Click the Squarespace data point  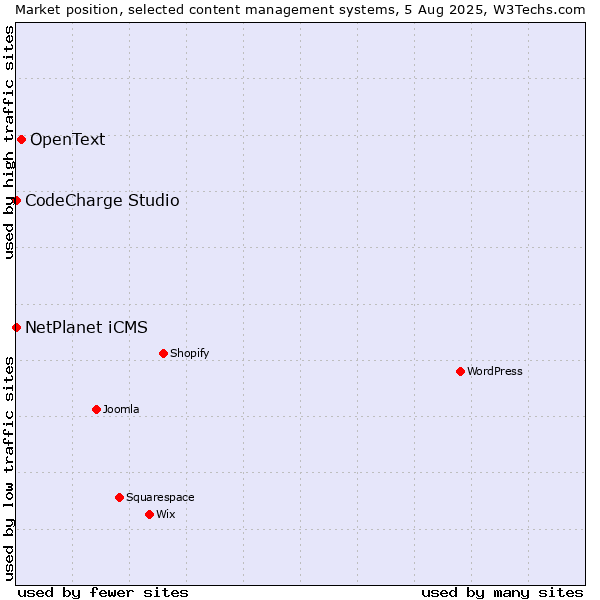tap(119, 497)
